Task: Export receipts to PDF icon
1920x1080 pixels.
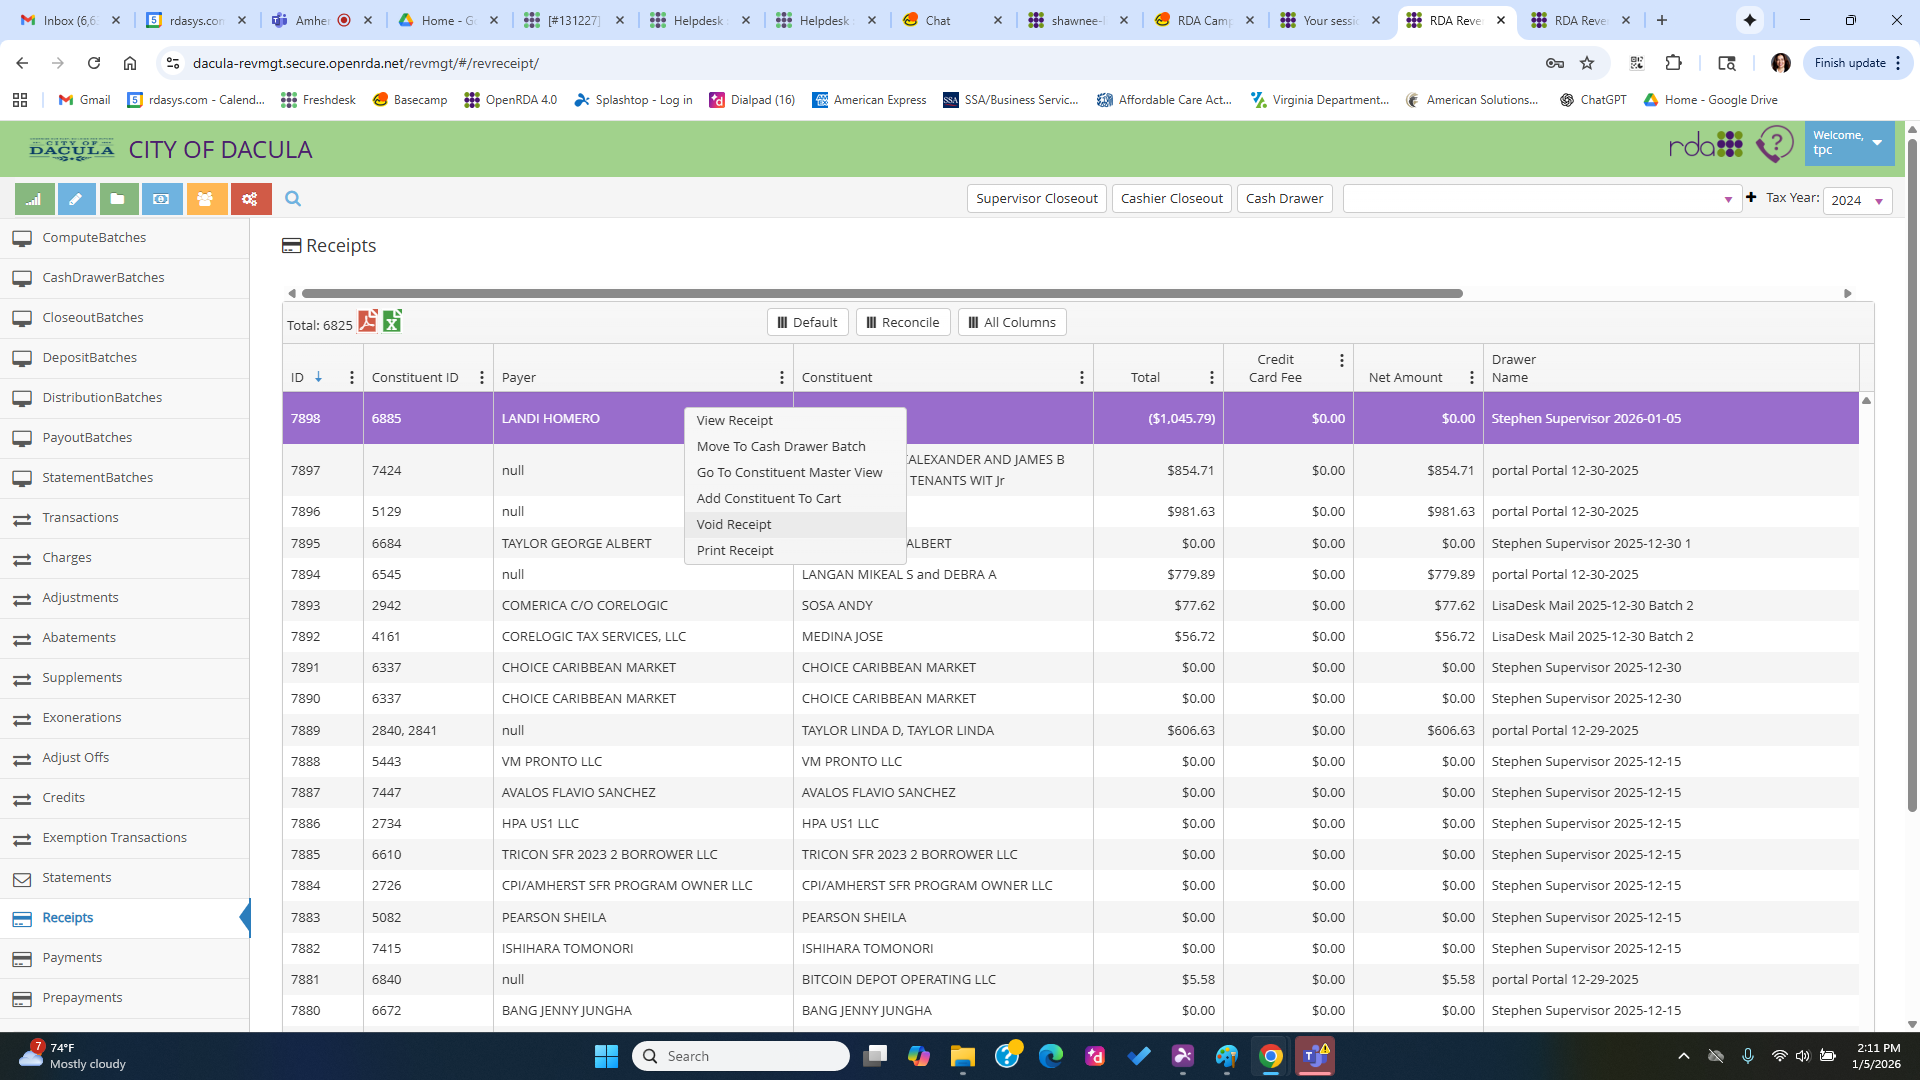Action: click(x=368, y=321)
